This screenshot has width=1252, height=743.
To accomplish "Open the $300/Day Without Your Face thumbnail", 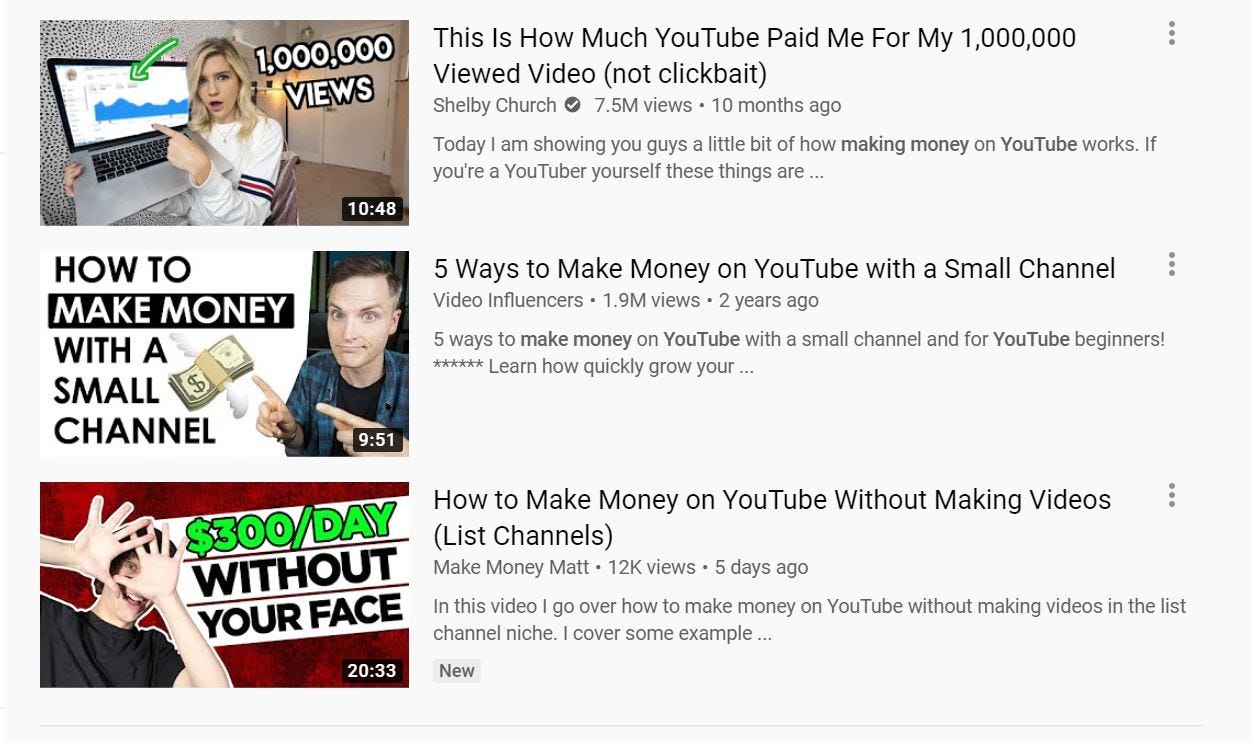I will tap(224, 585).
